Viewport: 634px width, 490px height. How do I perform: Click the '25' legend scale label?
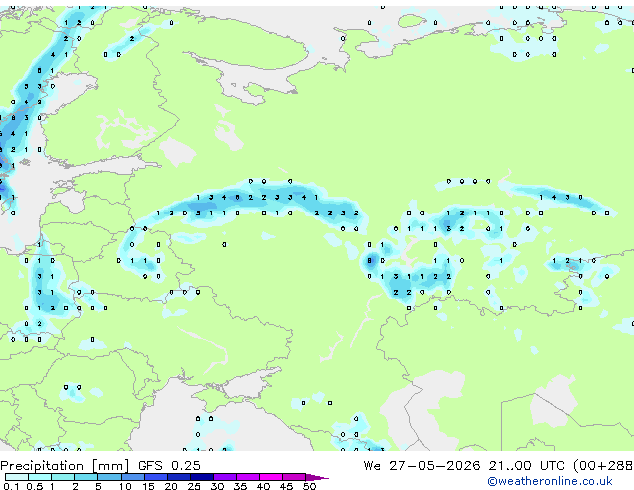194,486
